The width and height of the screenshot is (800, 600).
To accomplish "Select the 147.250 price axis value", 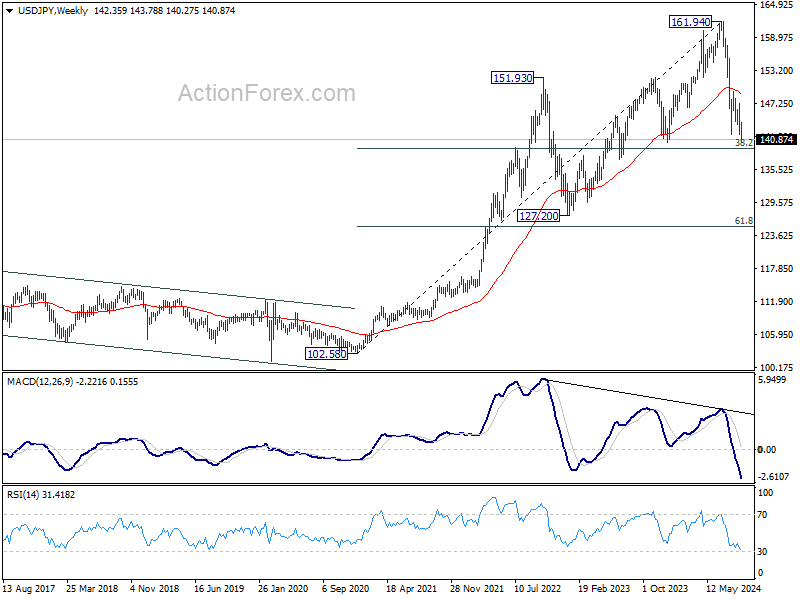I will pos(777,104).
